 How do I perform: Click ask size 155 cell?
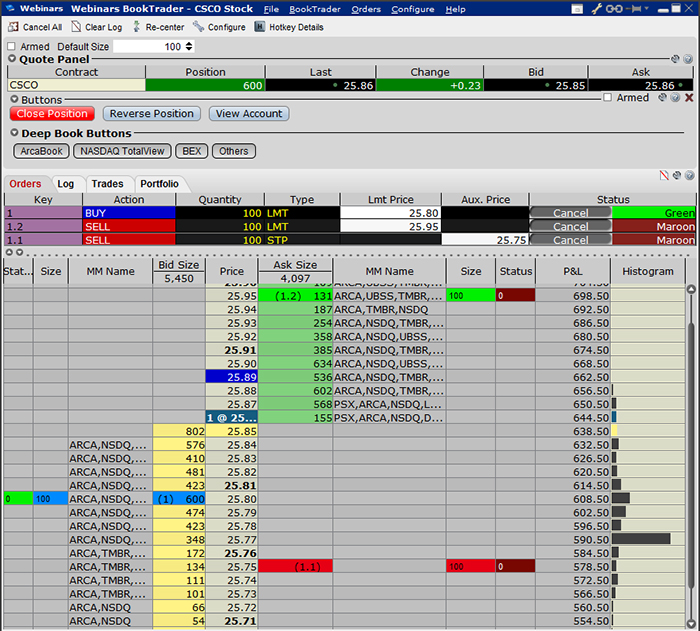coord(295,418)
